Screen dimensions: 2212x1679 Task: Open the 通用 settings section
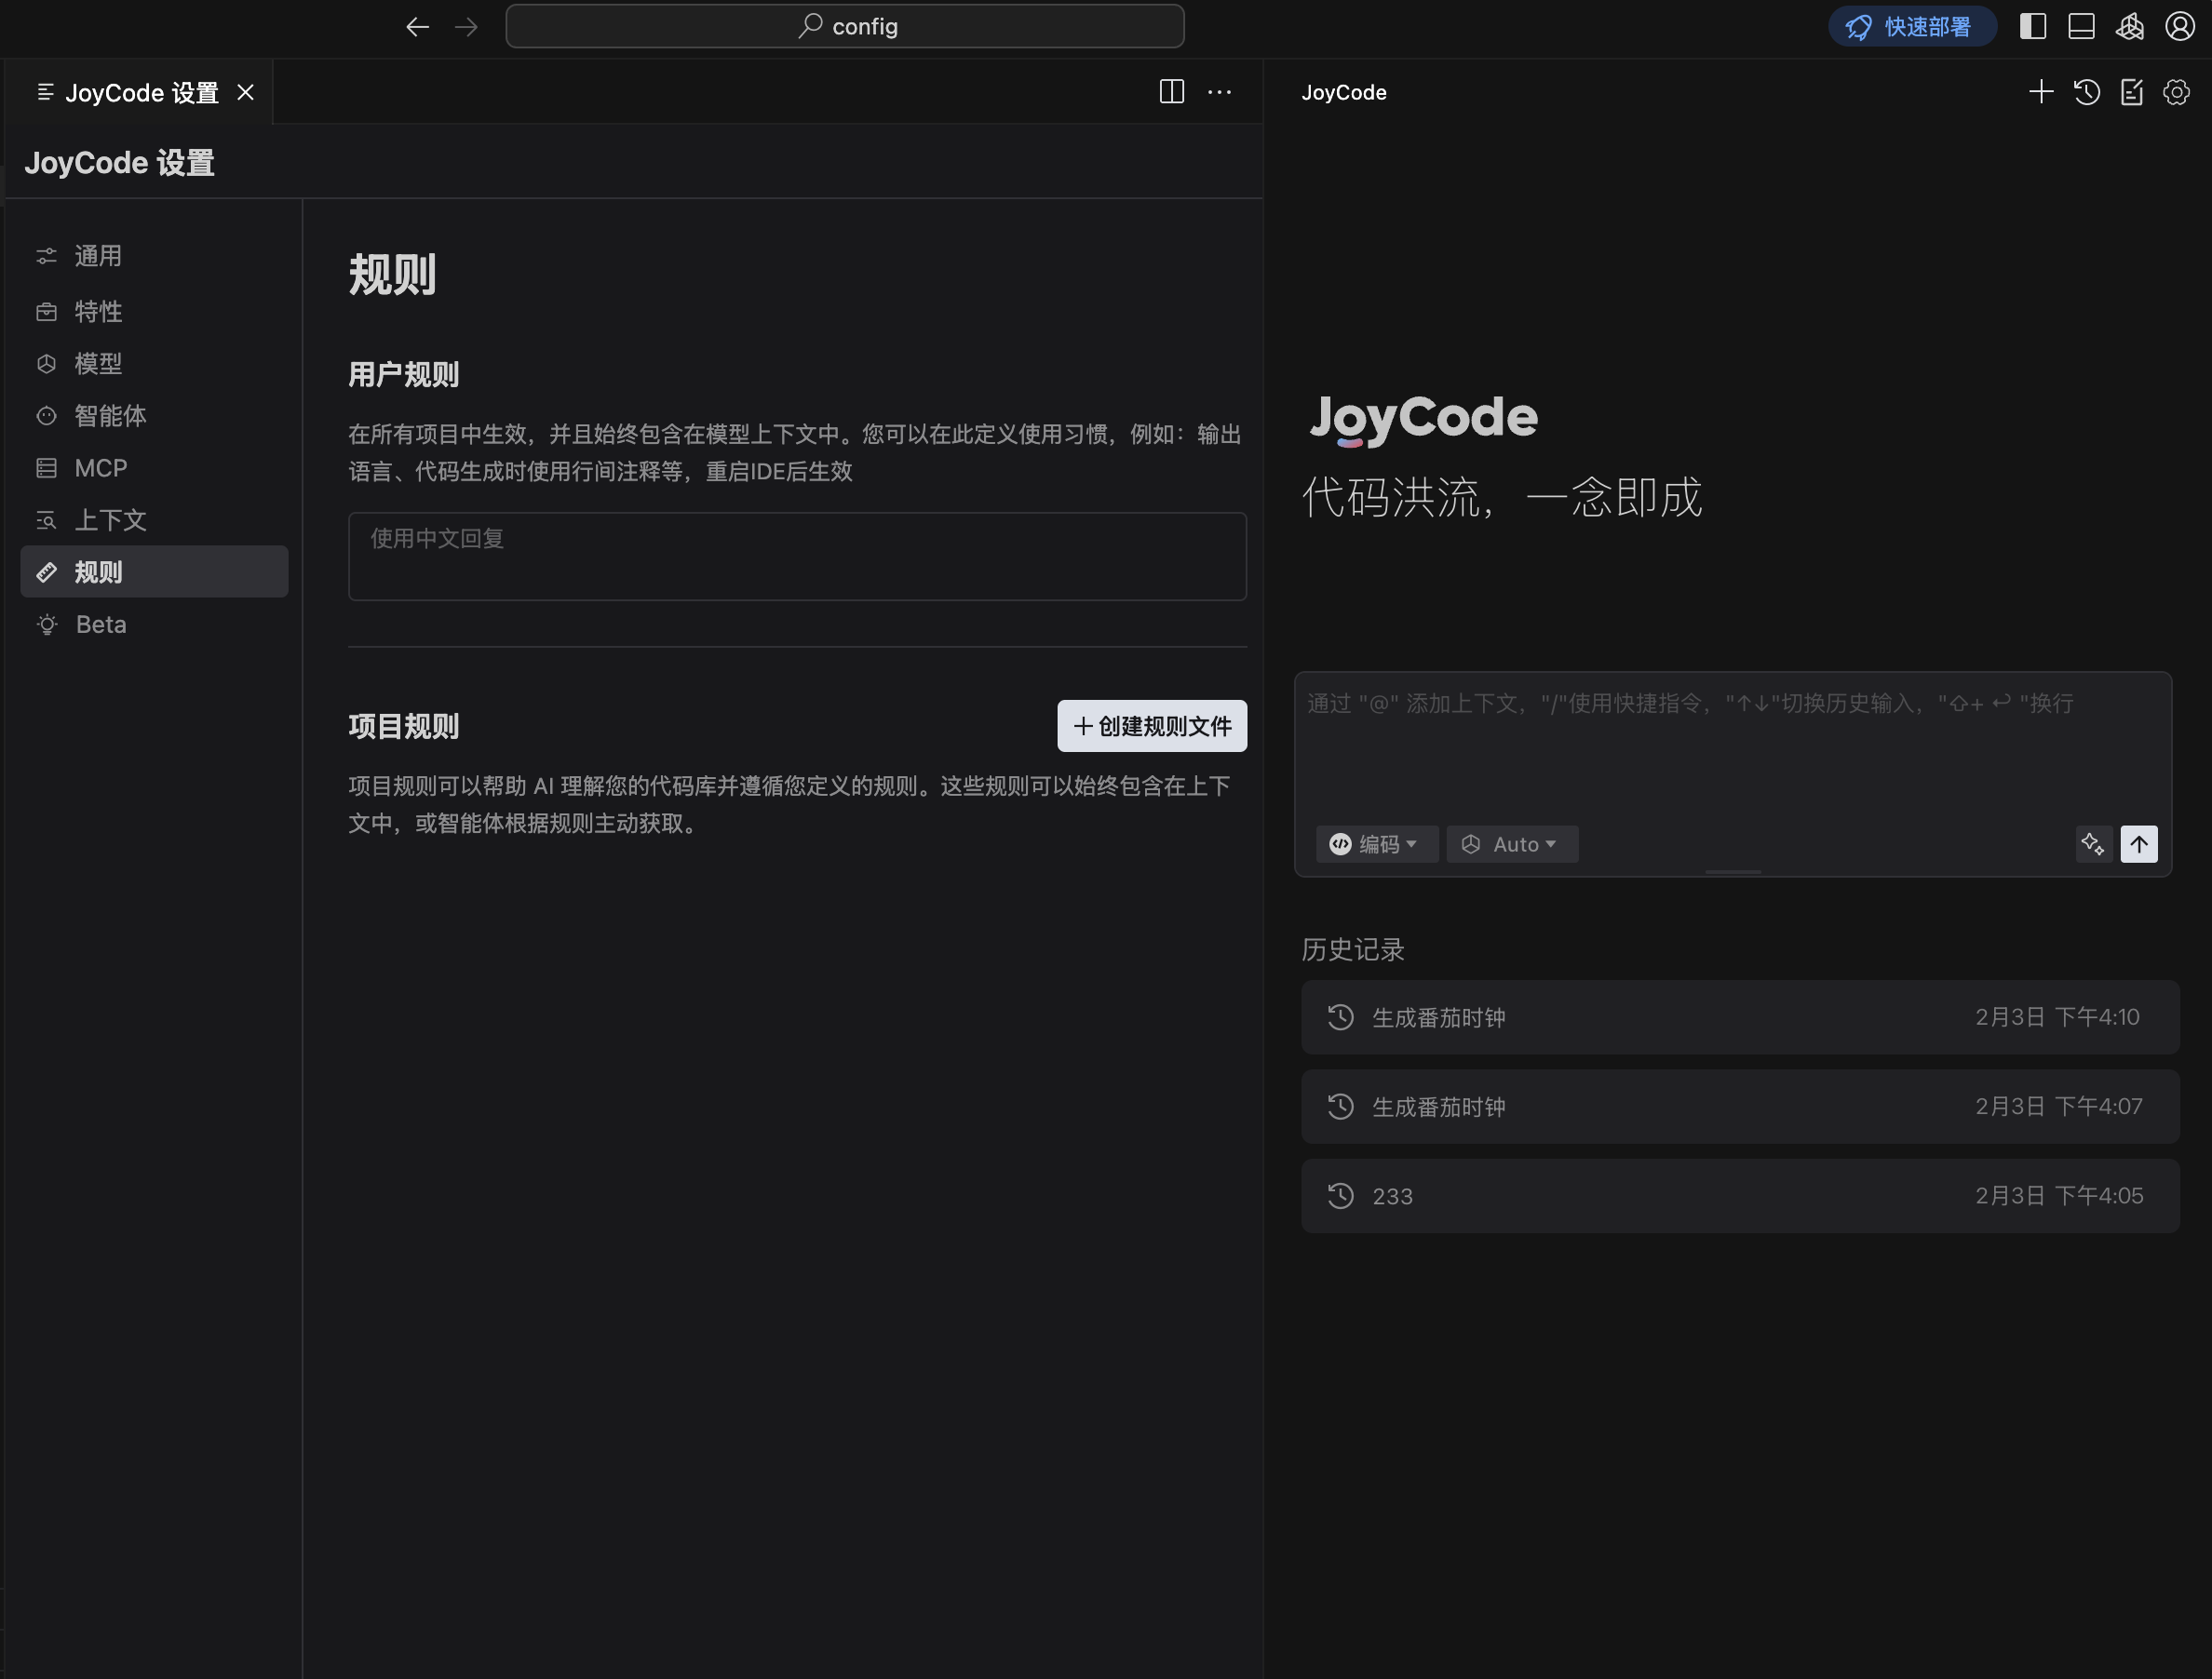(154, 256)
